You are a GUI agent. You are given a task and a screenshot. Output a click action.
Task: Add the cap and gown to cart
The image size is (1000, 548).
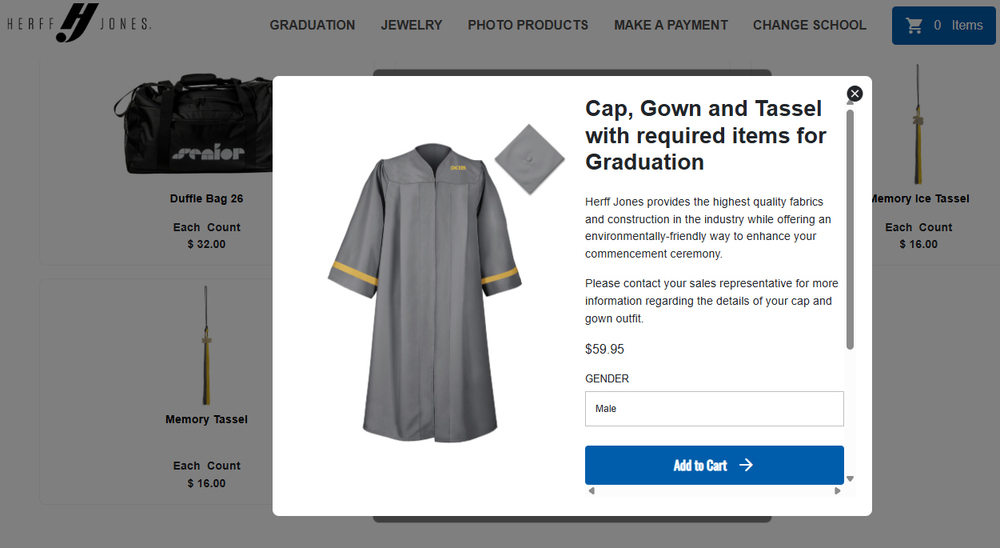tap(700, 465)
